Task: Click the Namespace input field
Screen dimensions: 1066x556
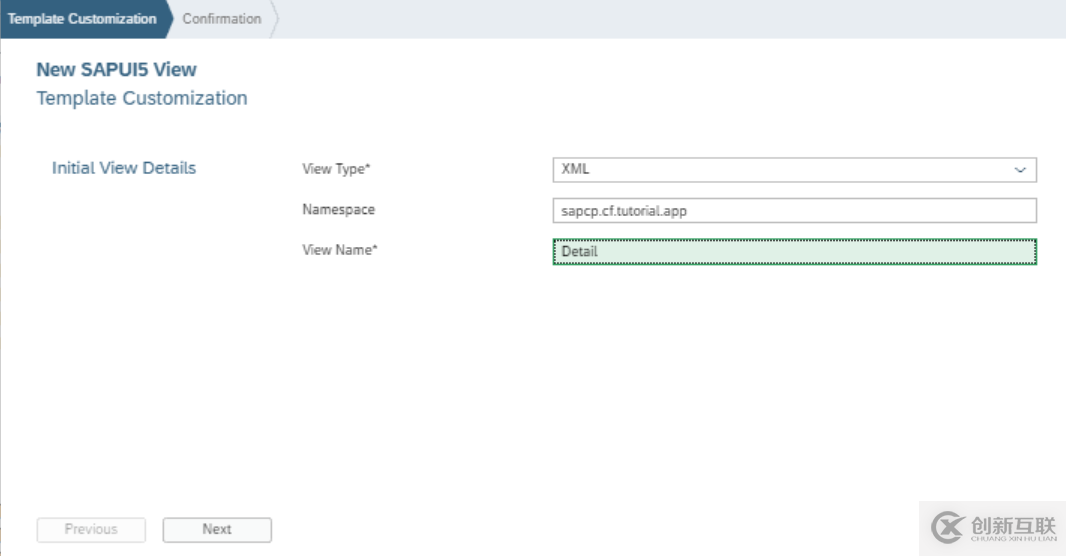Action: pyautogui.click(x=794, y=211)
